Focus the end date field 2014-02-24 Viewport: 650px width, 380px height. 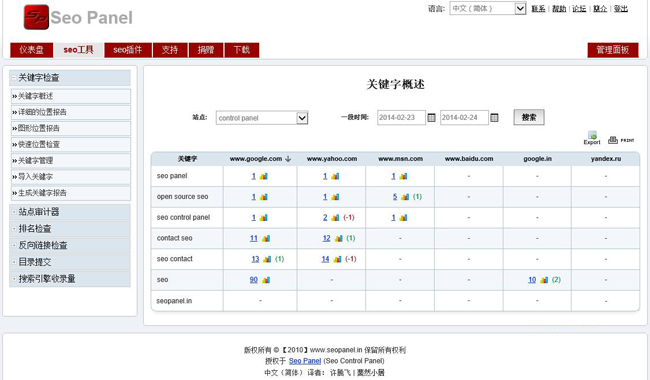pos(464,118)
